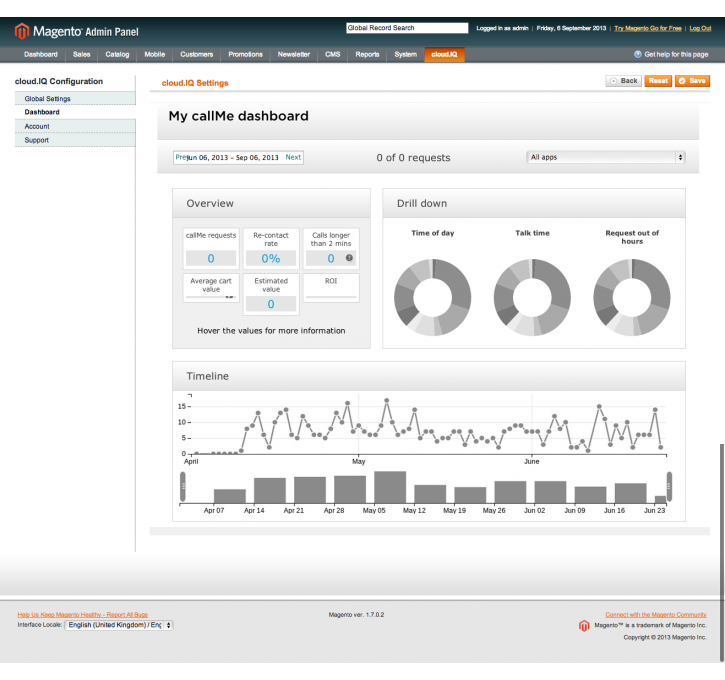The width and height of the screenshot is (725, 680).
Task: Click the 0 of 0 requests text
Action: point(413,158)
